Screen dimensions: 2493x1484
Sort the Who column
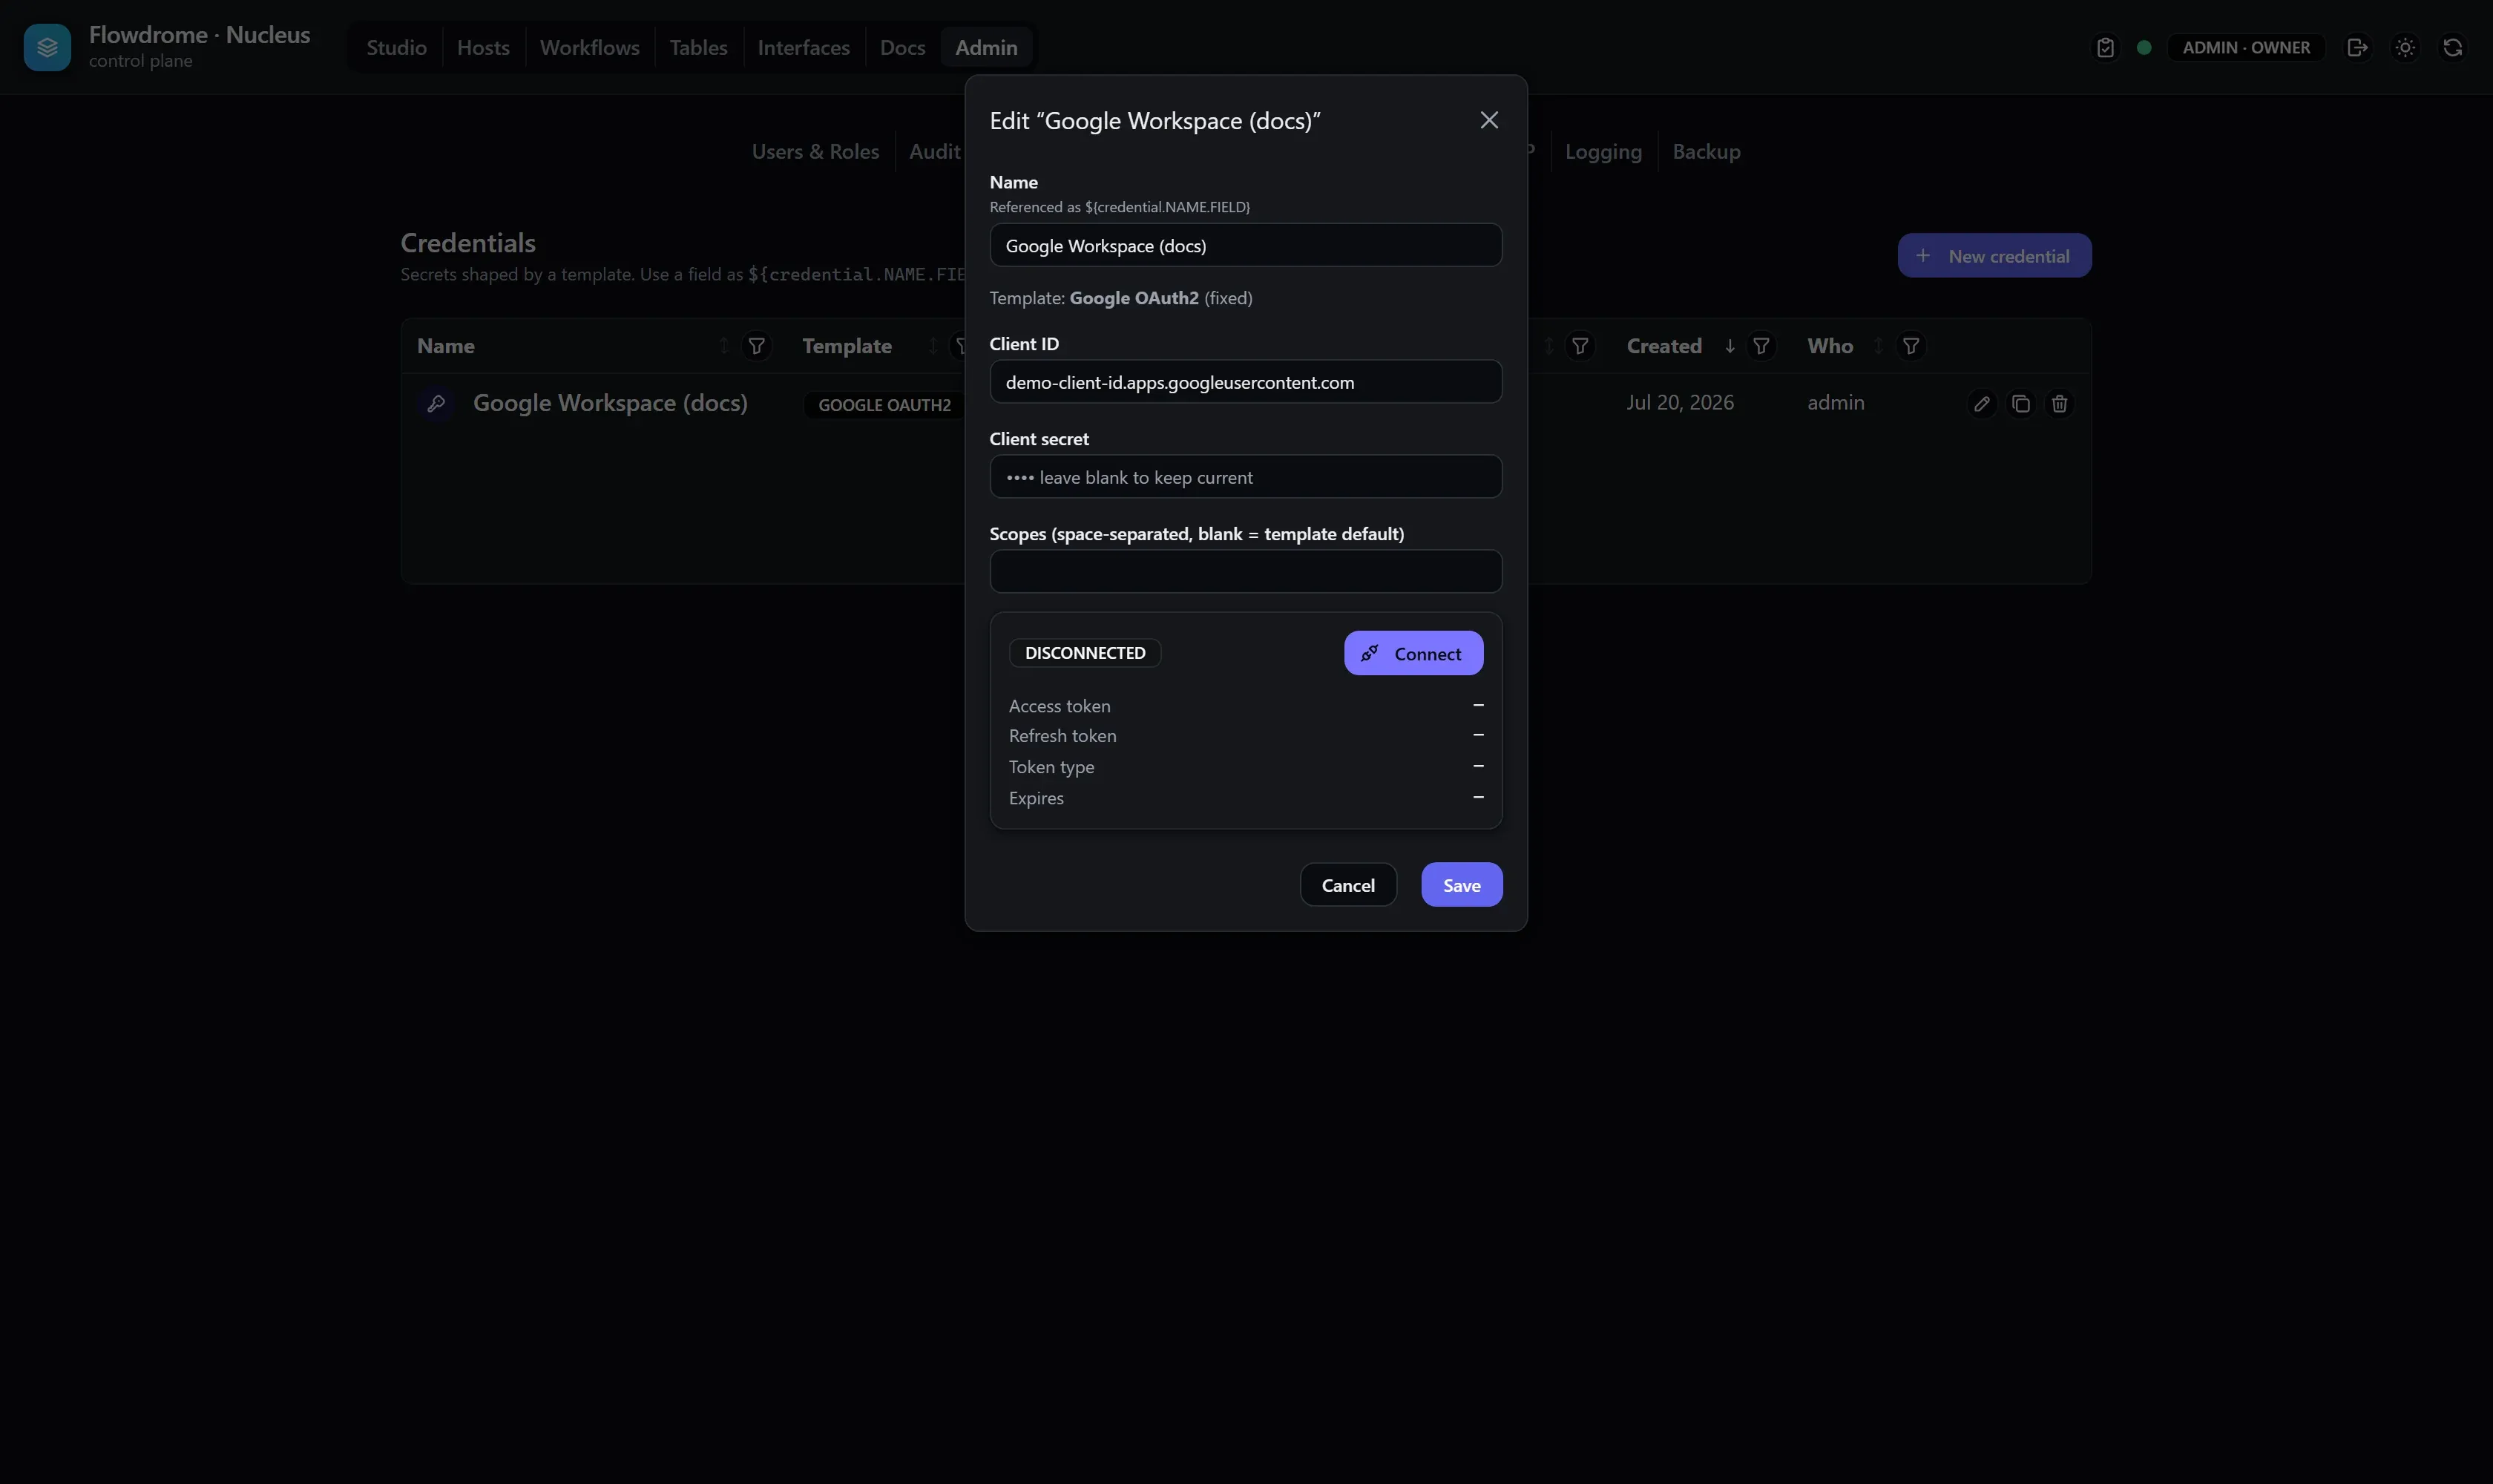pos(1878,346)
